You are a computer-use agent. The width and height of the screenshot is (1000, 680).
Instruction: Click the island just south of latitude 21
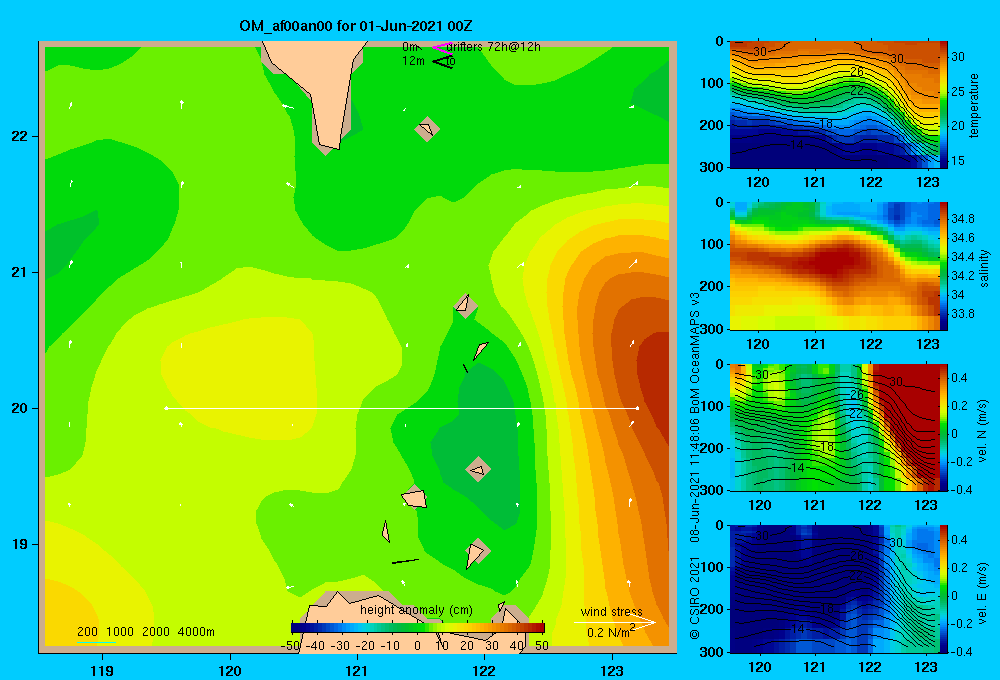click(465, 305)
